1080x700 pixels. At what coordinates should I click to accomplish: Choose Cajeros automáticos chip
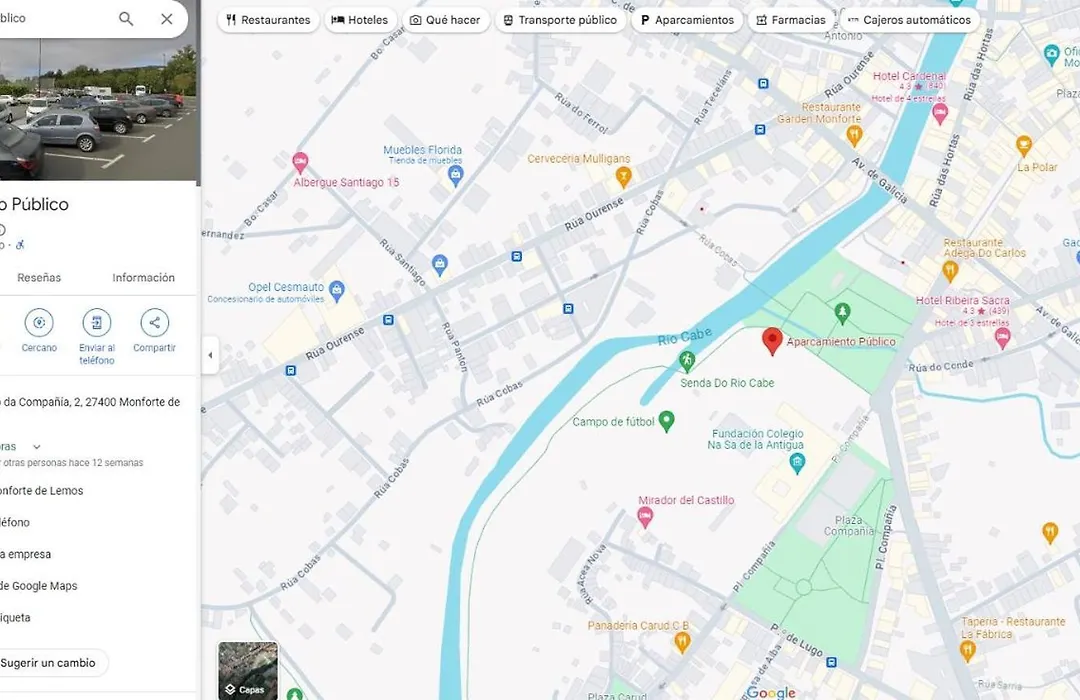[909, 20]
